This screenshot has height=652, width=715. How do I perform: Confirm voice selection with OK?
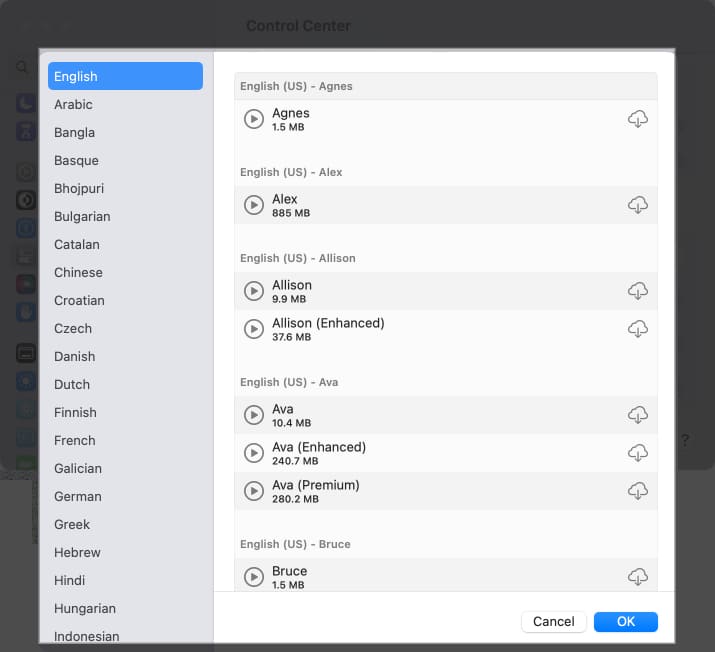click(626, 621)
